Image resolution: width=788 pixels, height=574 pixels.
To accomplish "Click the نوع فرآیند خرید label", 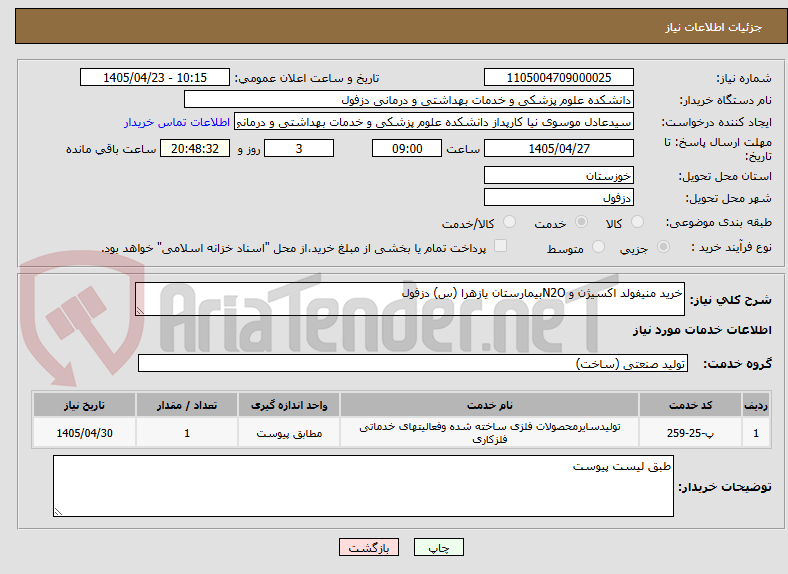I will [x=731, y=247].
